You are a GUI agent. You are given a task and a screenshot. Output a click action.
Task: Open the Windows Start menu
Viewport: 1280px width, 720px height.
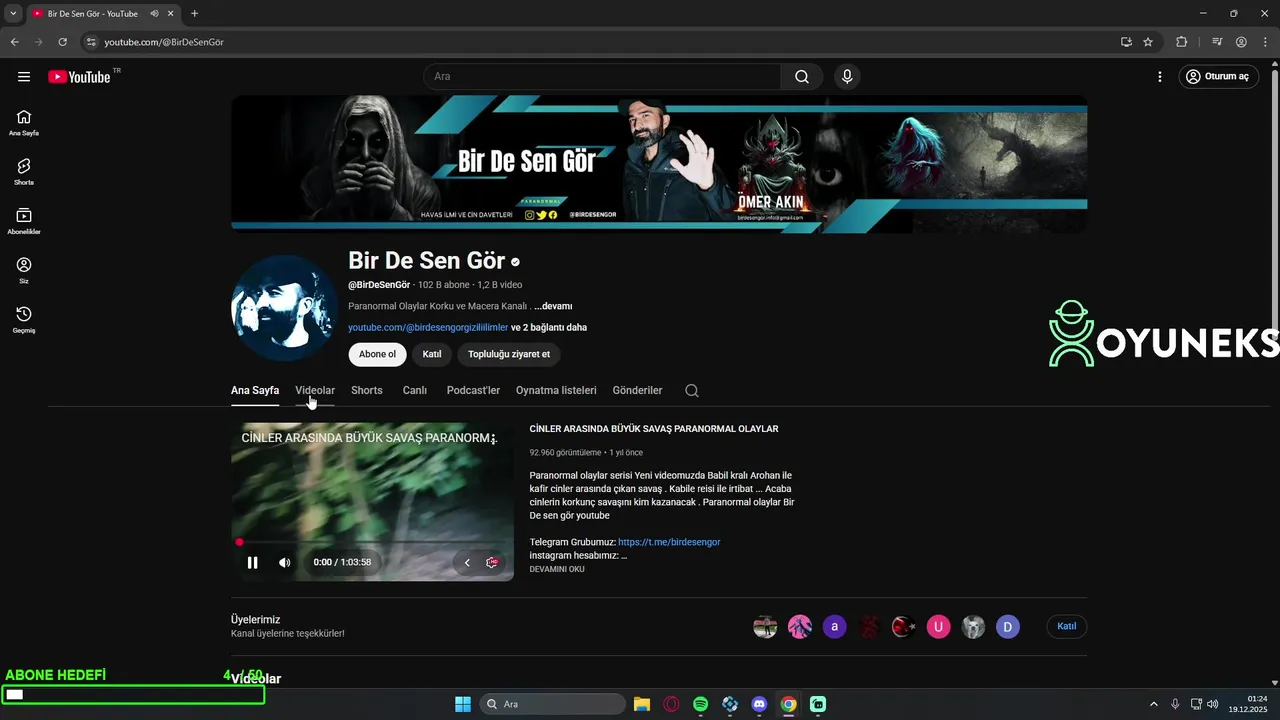[463, 704]
